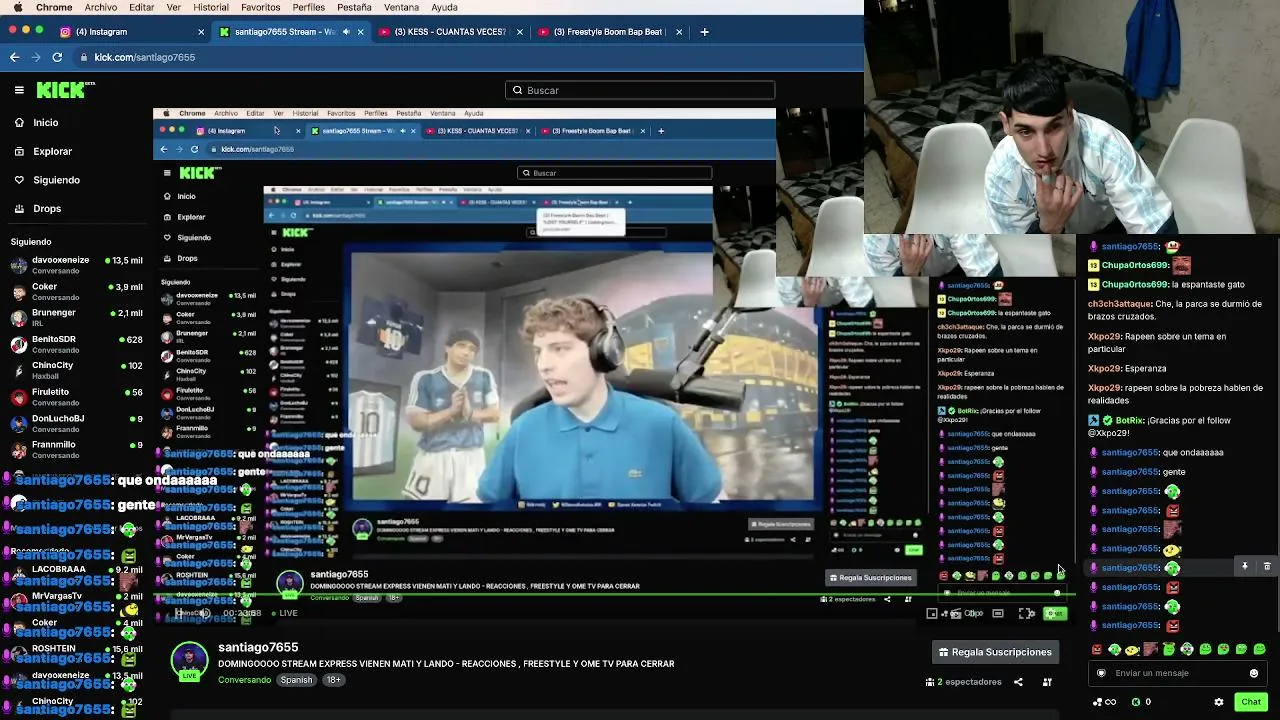
Task: Switch to Freestyle Boom Bap Beat tab
Action: [608, 32]
